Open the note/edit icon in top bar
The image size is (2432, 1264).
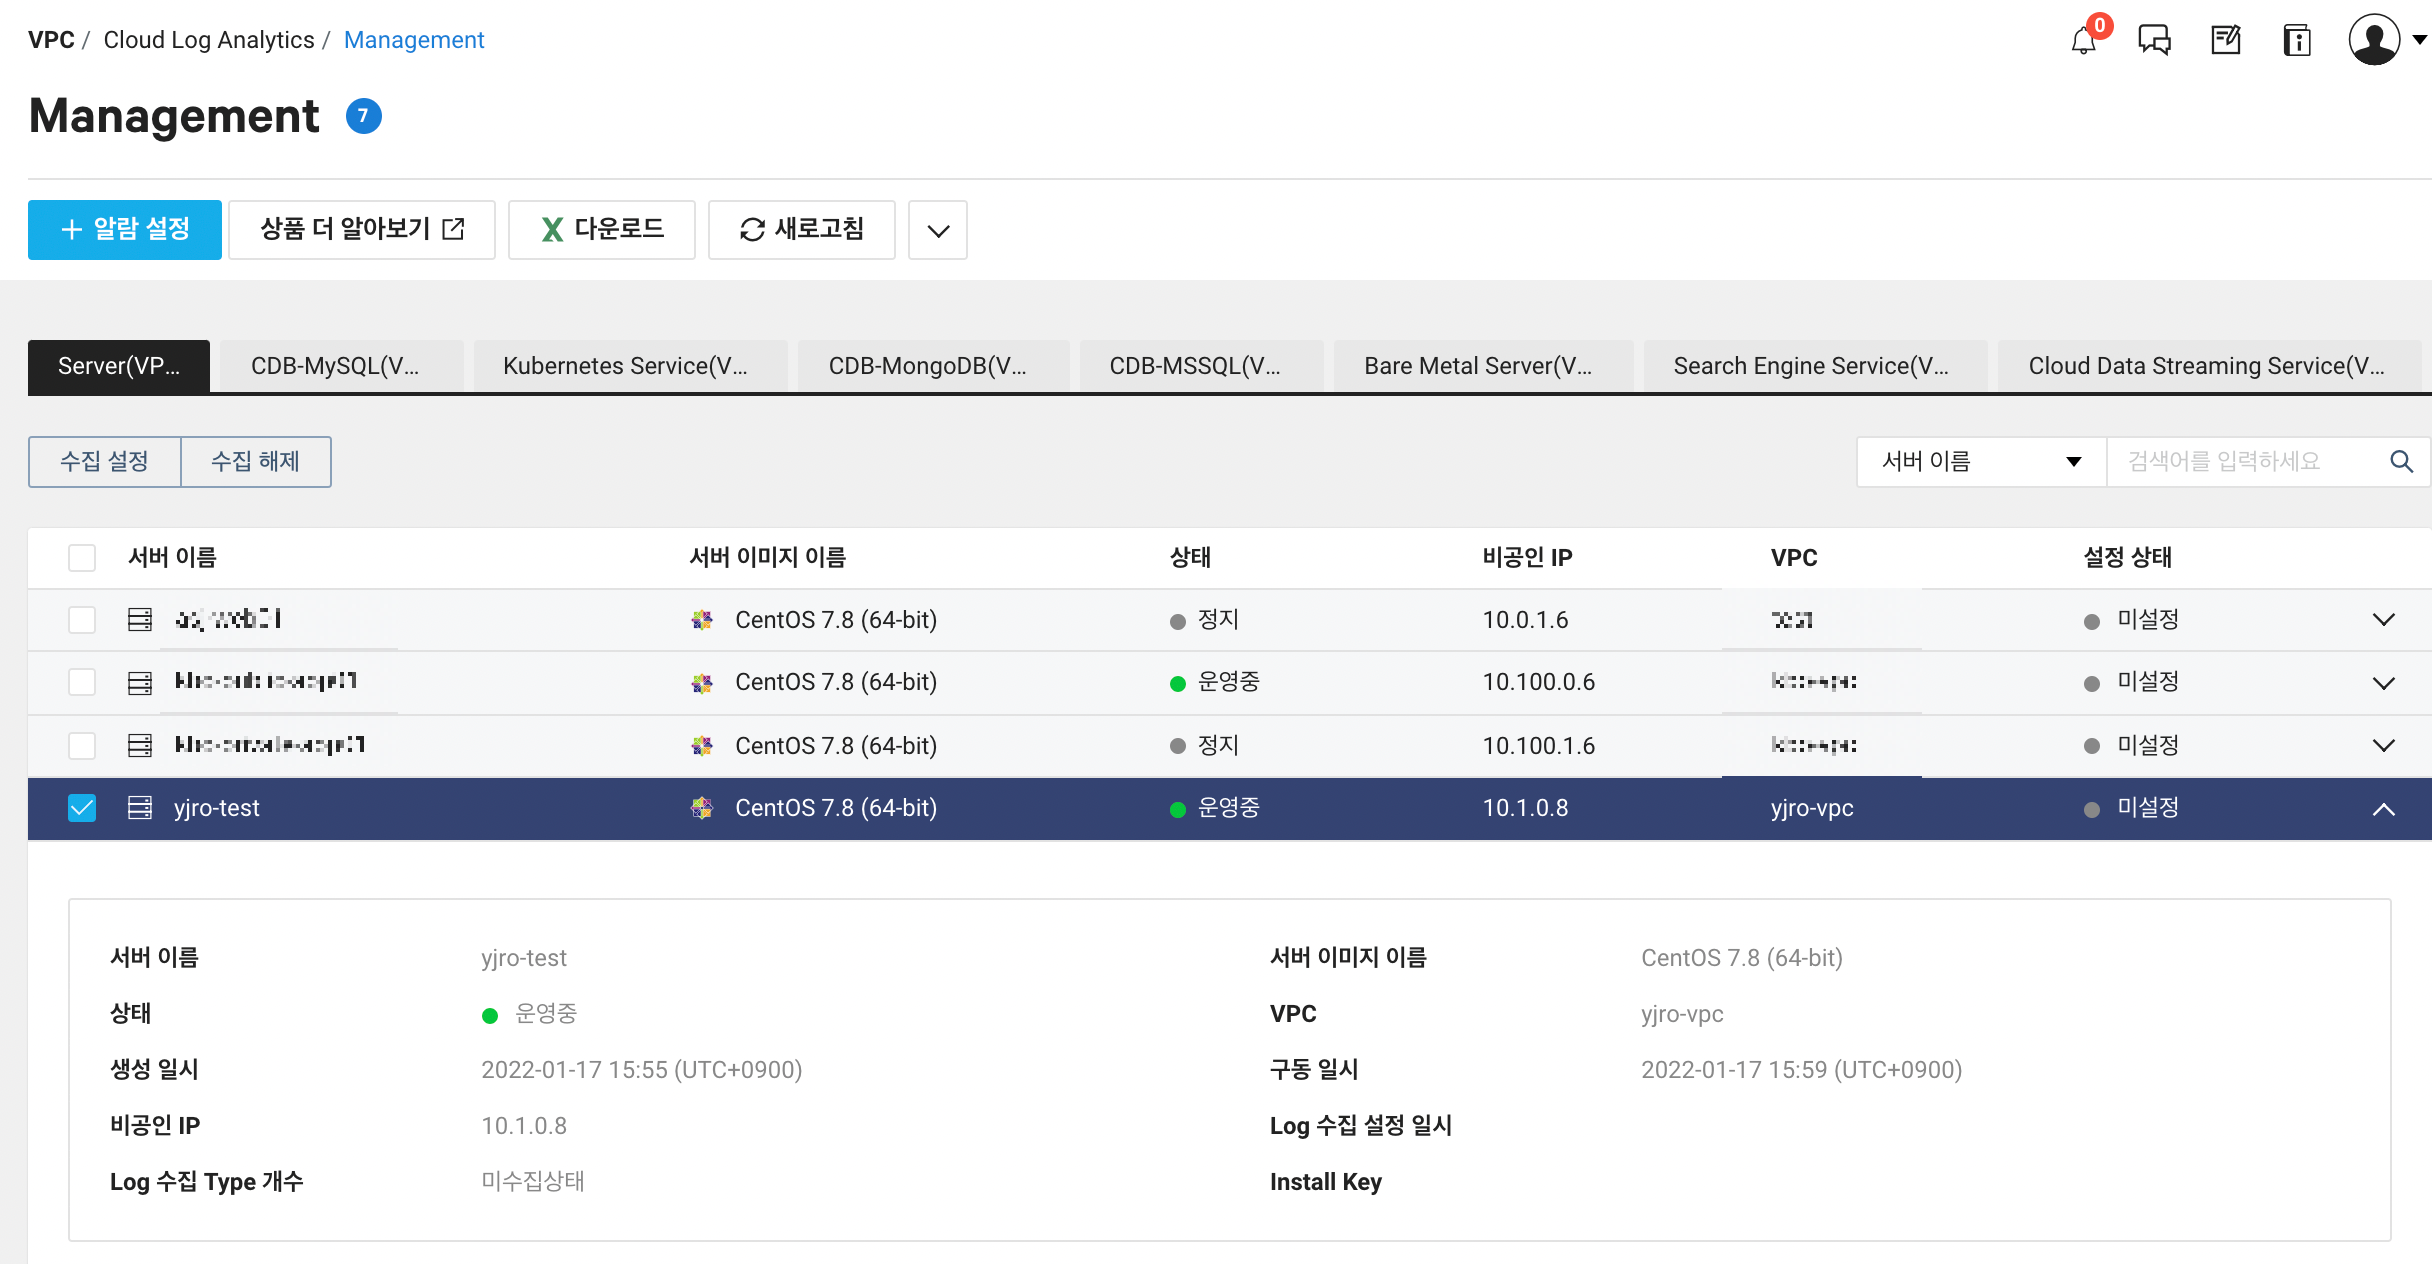point(2225,41)
